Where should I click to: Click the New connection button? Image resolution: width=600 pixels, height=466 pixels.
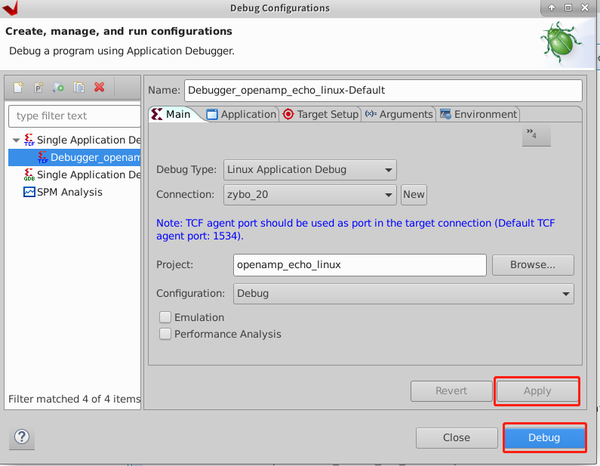[x=414, y=195]
